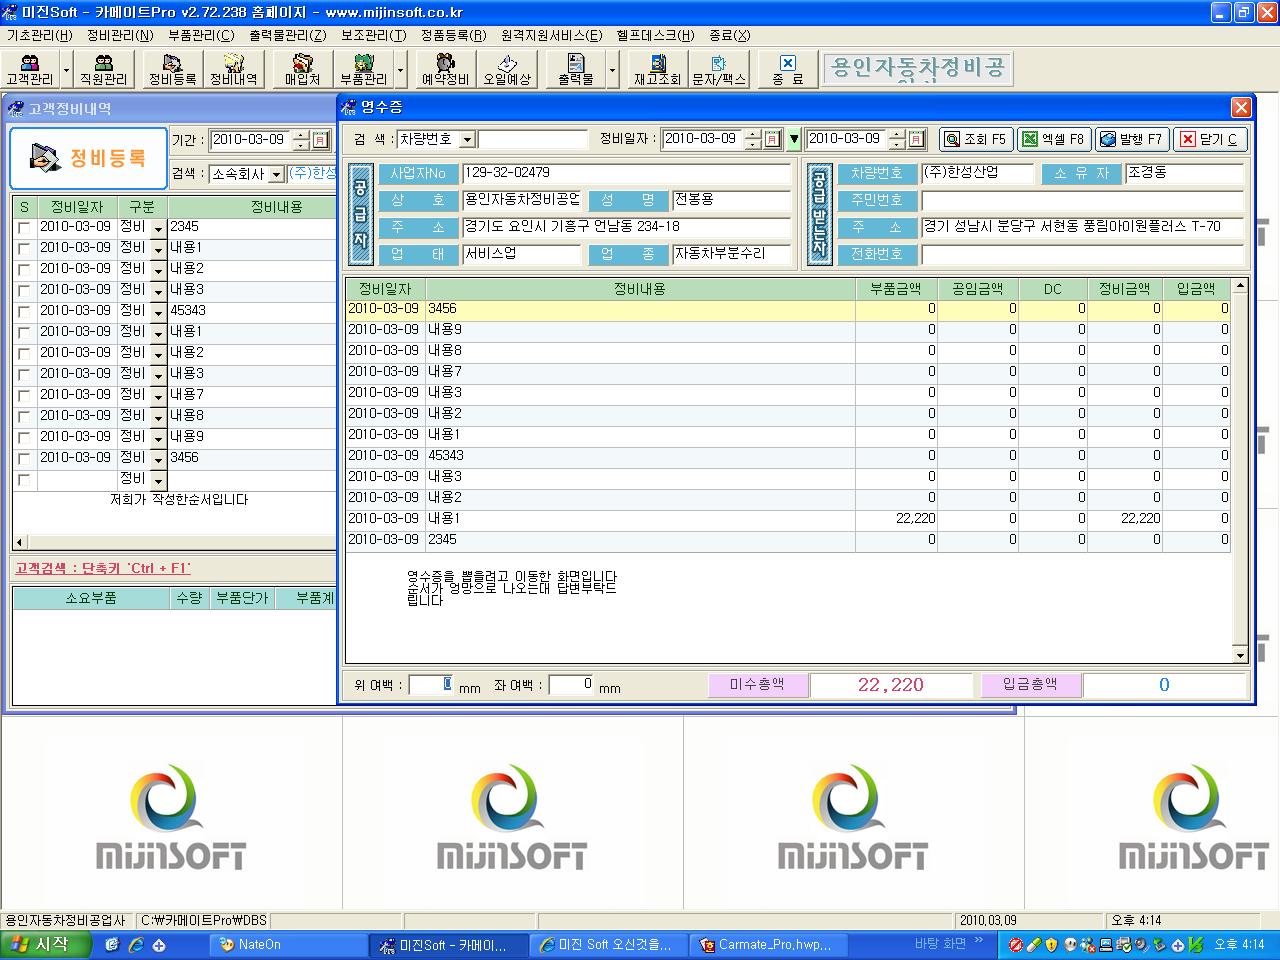Export with the 엑셀 F8 button
Viewport: 1280px width, 960px height.
[x=1054, y=139]
